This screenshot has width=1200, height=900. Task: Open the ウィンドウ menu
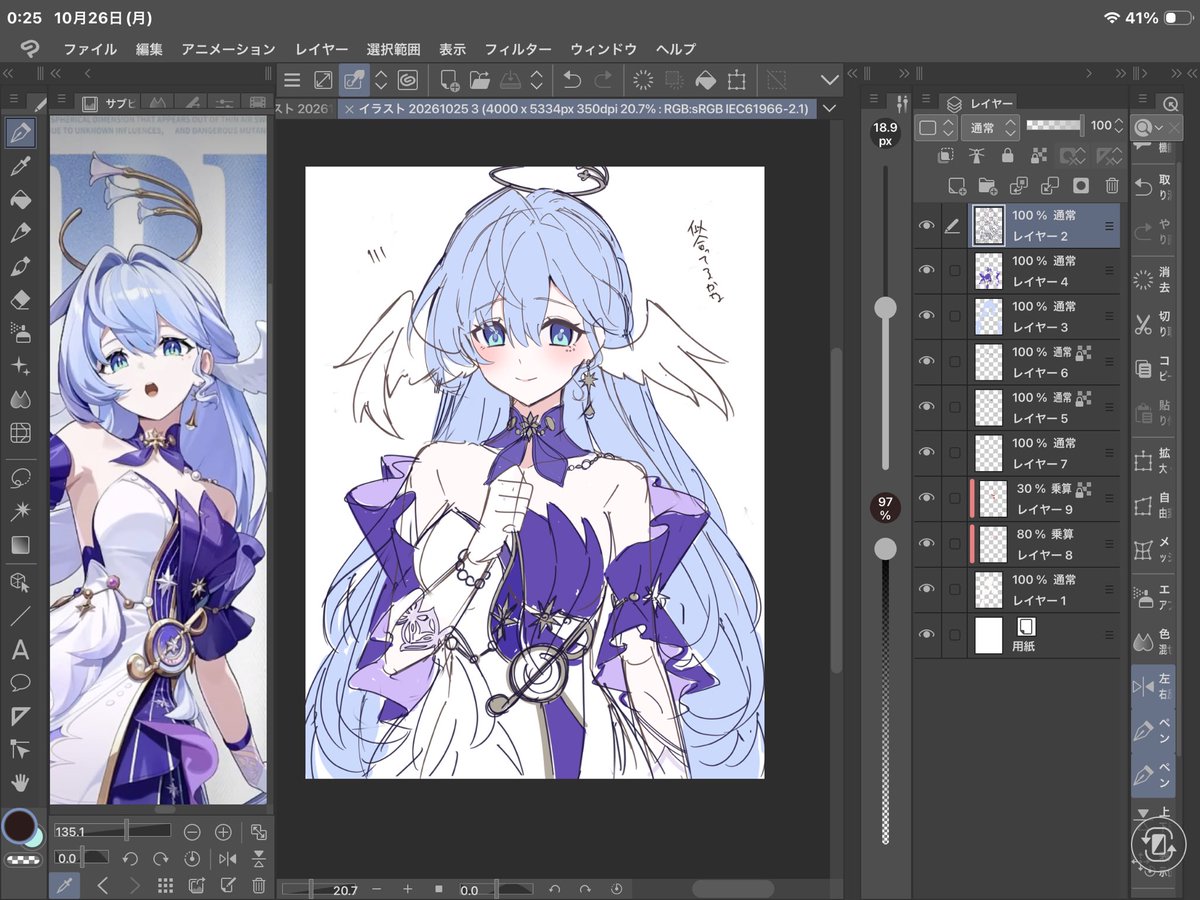(x=603, y=49)
